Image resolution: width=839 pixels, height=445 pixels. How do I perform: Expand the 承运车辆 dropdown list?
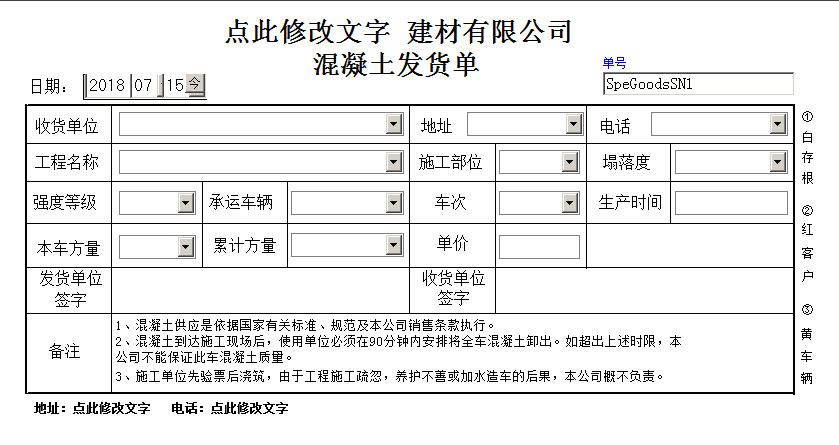394,203
